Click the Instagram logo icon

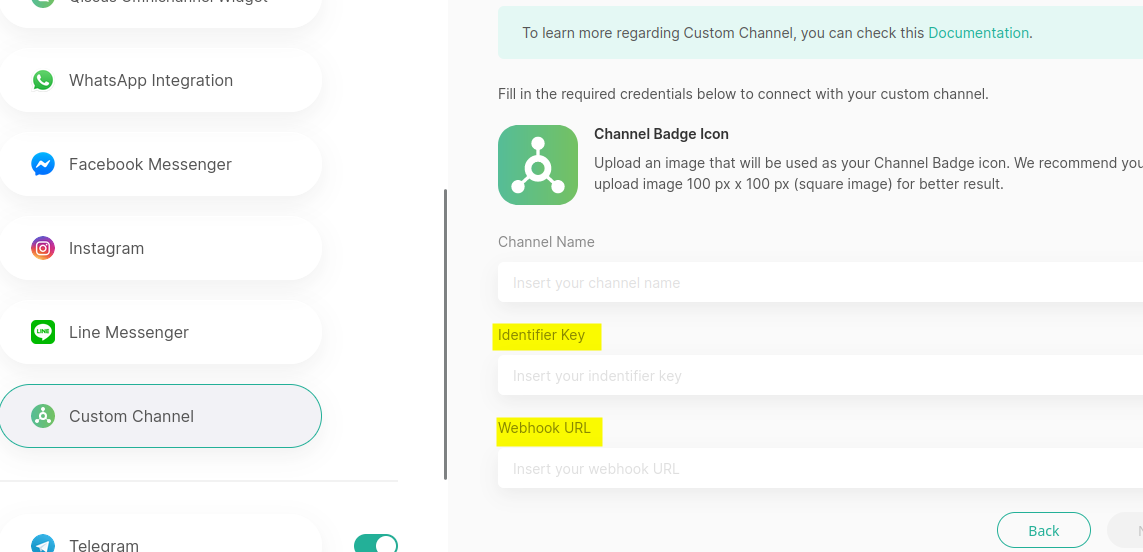[43, 248]
